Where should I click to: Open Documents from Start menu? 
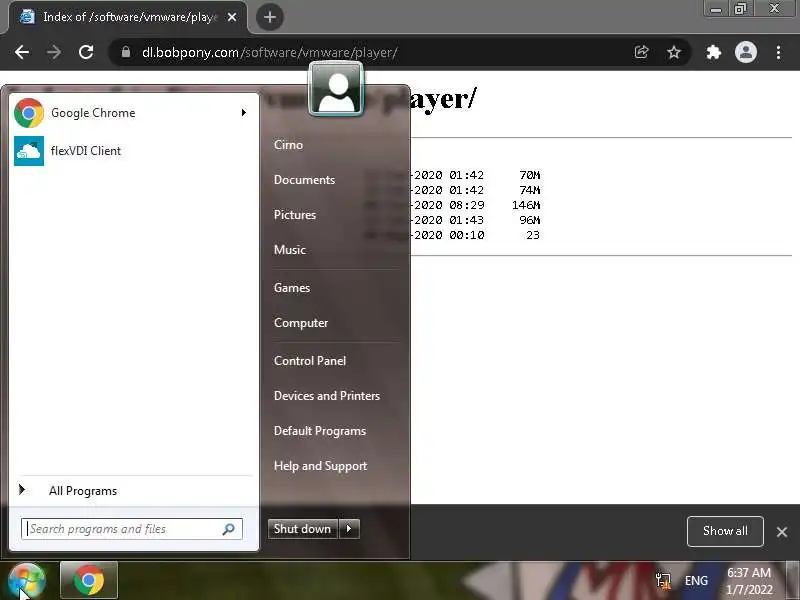coord(305,180)
